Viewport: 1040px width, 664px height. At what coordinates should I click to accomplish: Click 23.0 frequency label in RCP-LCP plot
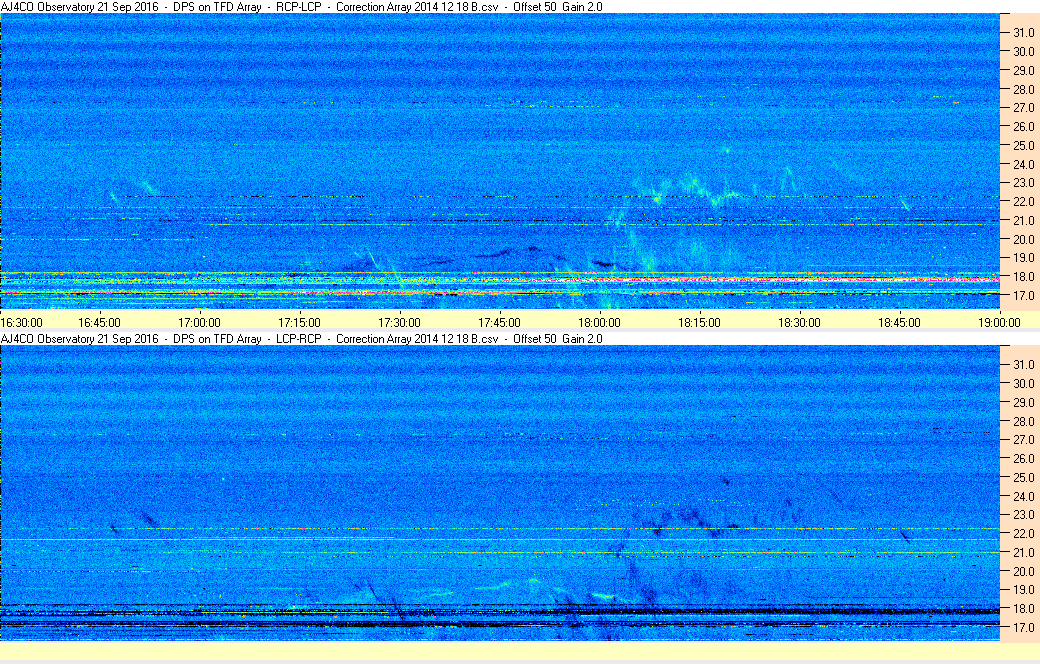(x=1023, y=182)
